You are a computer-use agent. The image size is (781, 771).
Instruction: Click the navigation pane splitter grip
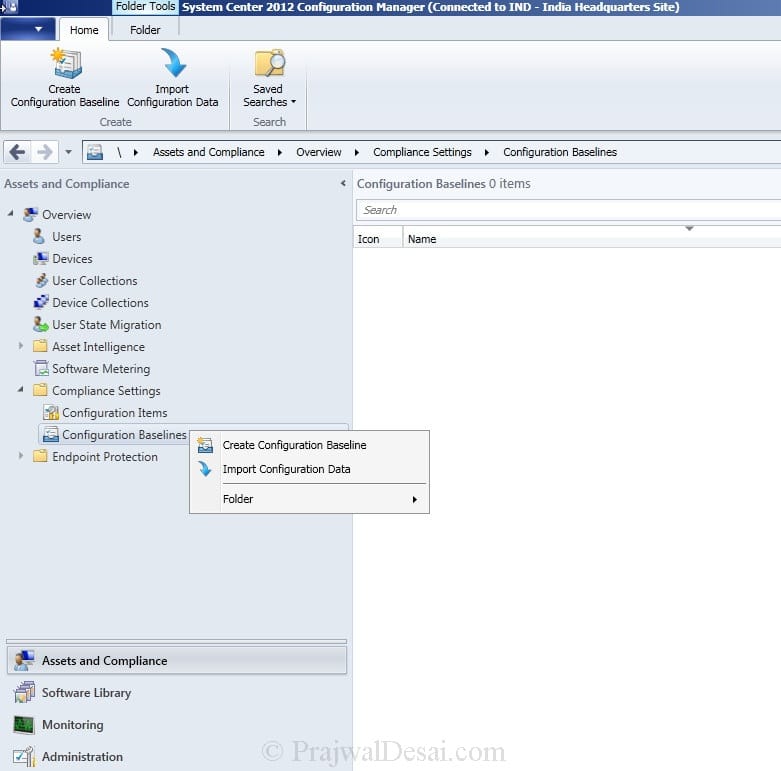point(177,641)
